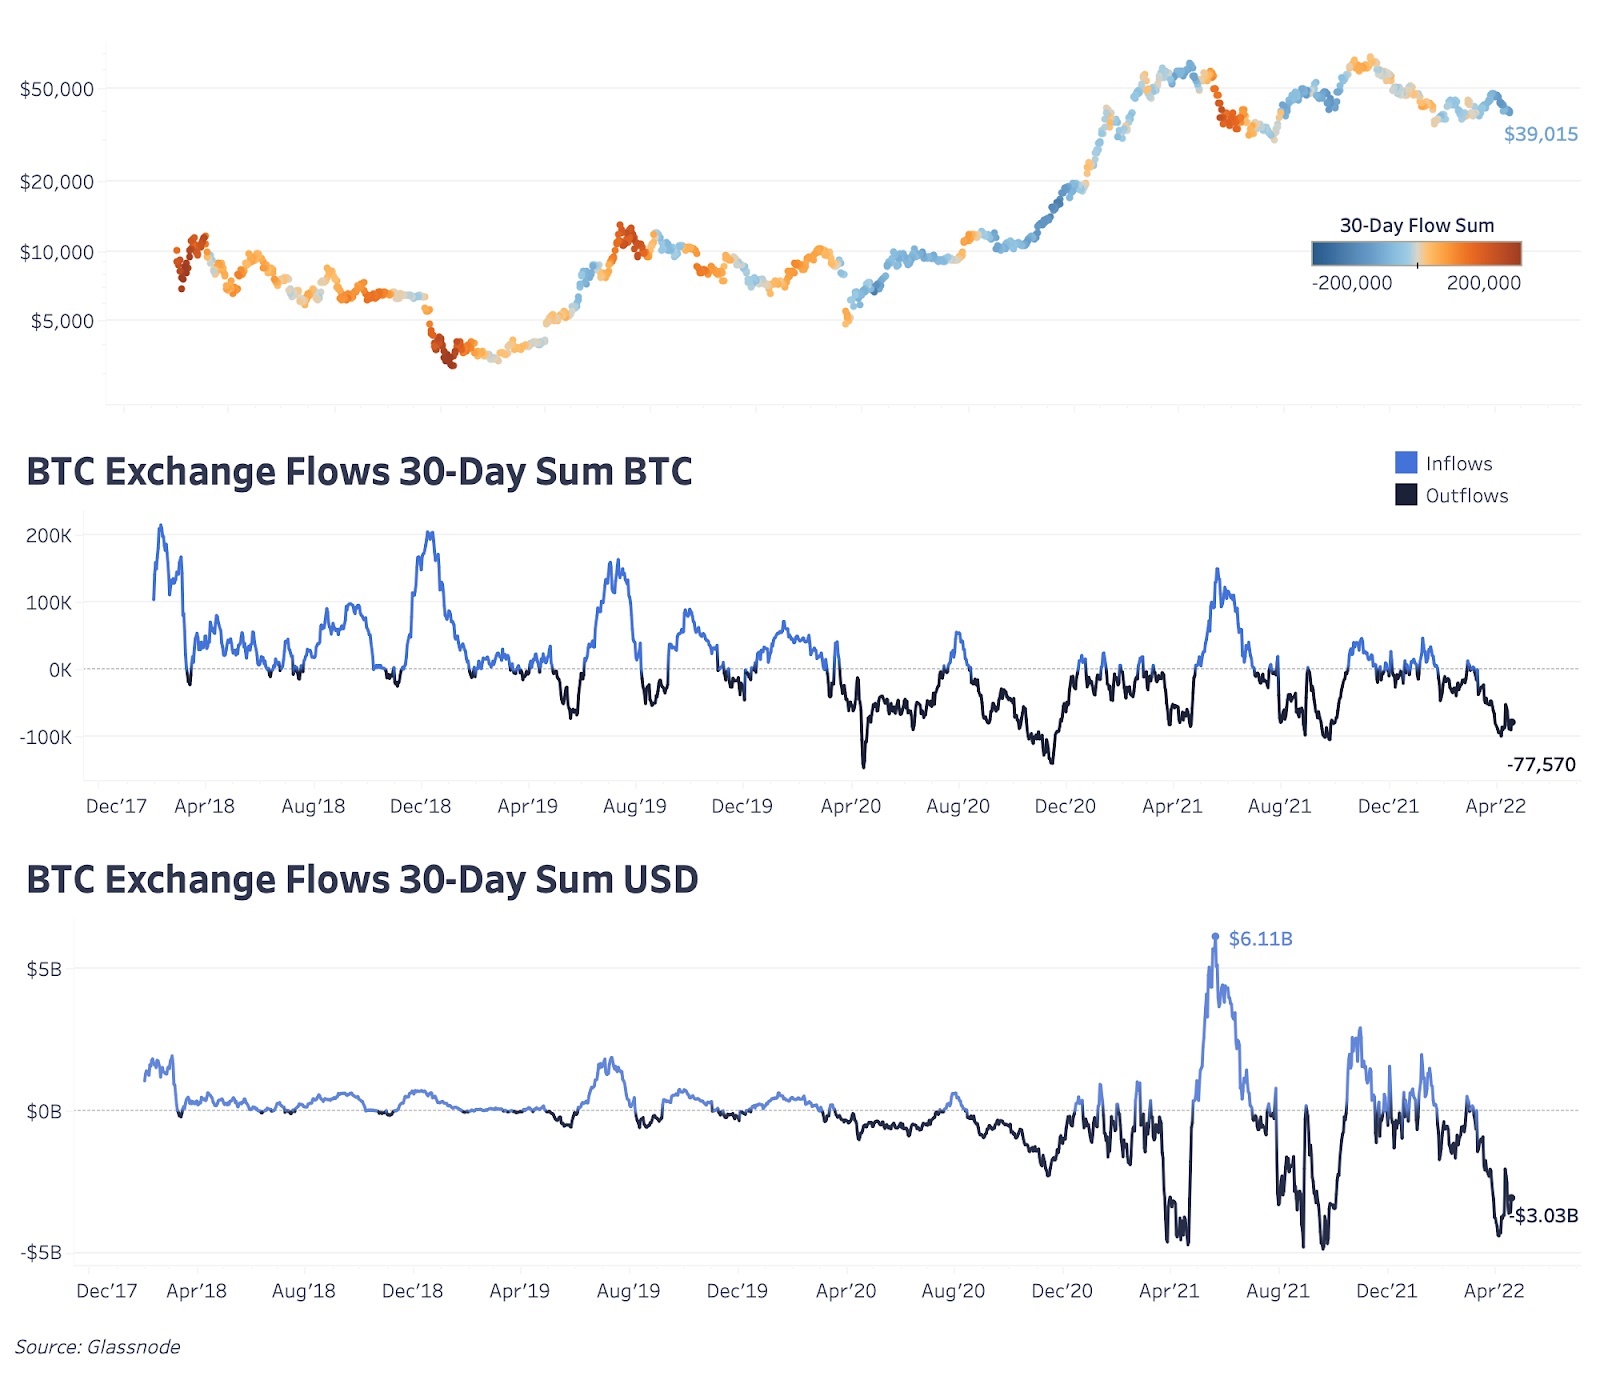Click the $5B axis label on the USD chart

click(x=44, y=969)
